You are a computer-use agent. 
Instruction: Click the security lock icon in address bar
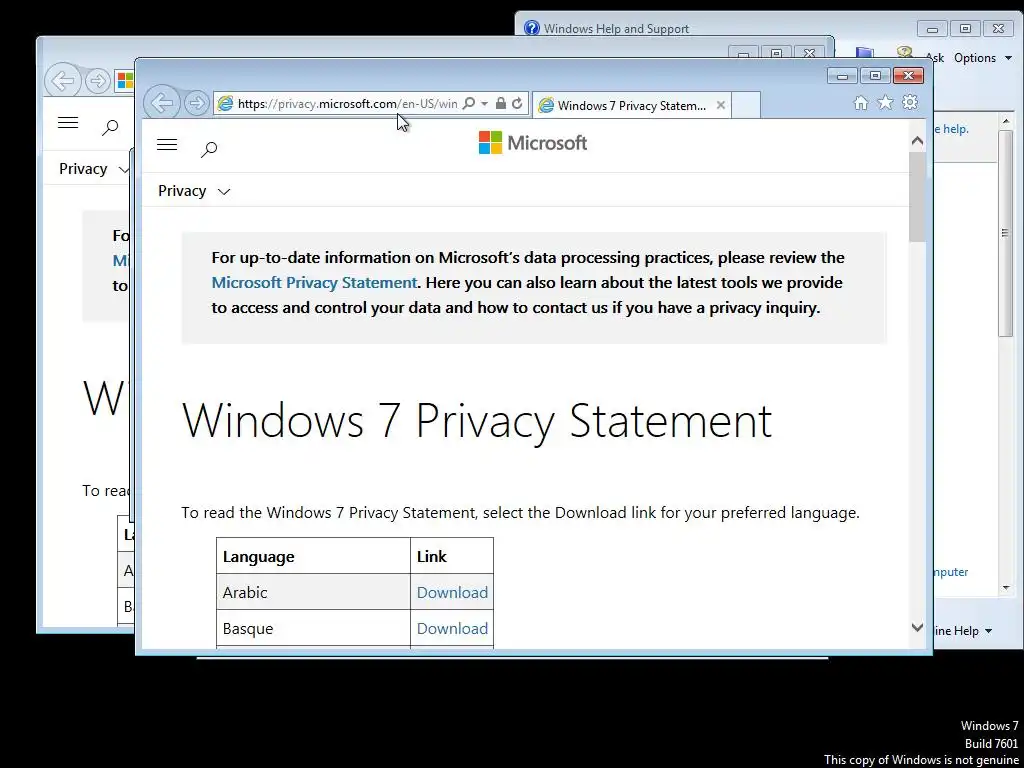[x=501, y=103]
